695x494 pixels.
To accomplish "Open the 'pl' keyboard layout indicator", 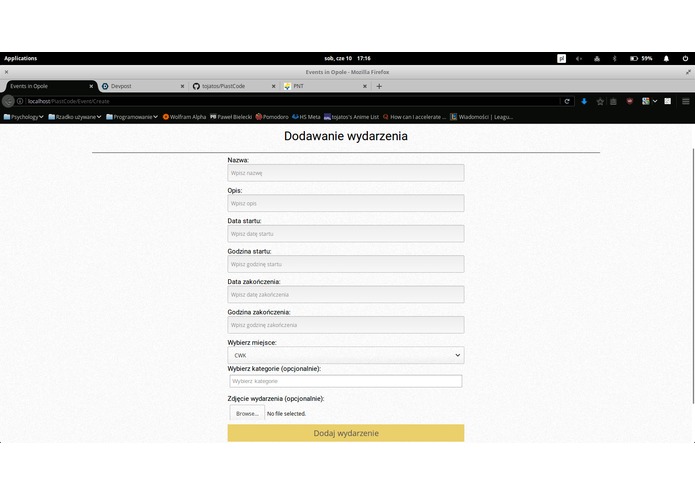I will (561, 58).
